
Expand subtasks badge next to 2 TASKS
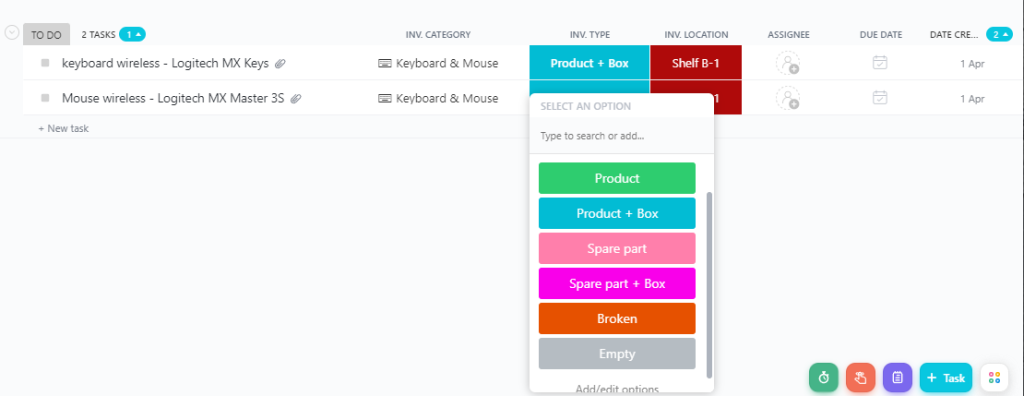(x=132, y=35)
